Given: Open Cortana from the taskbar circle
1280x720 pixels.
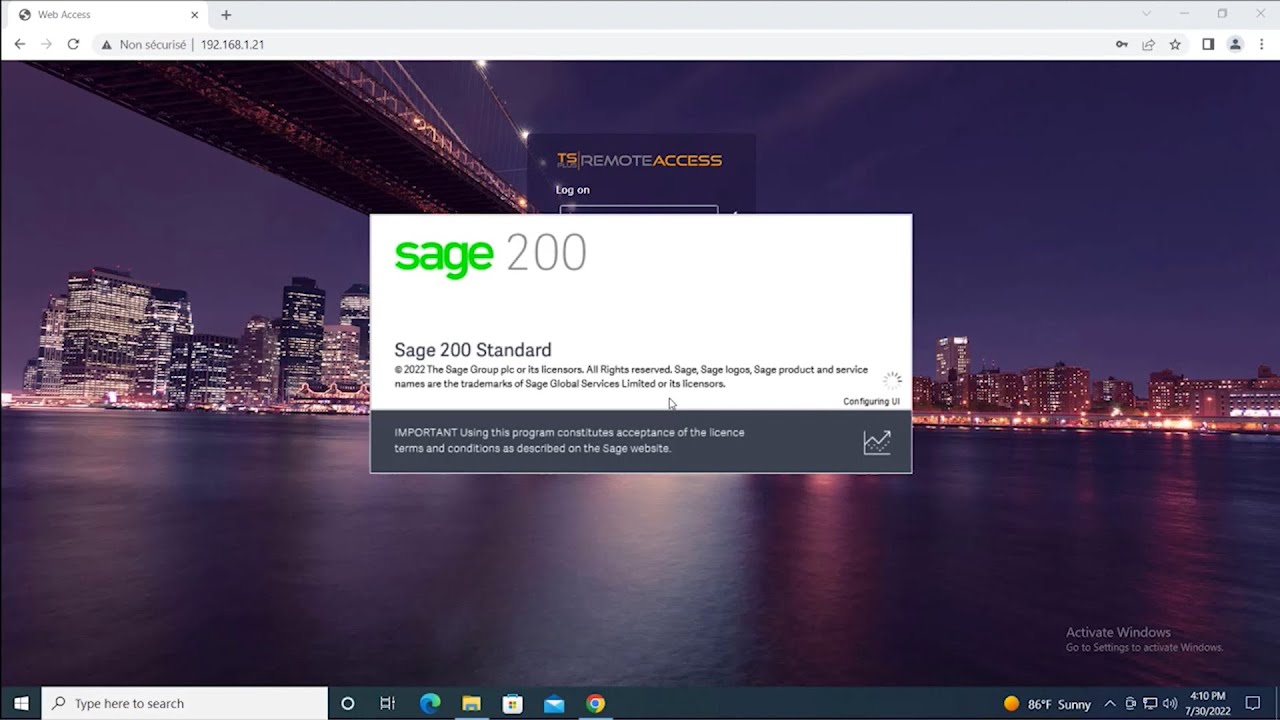Looking at the screenshot, I should (347, 703).
